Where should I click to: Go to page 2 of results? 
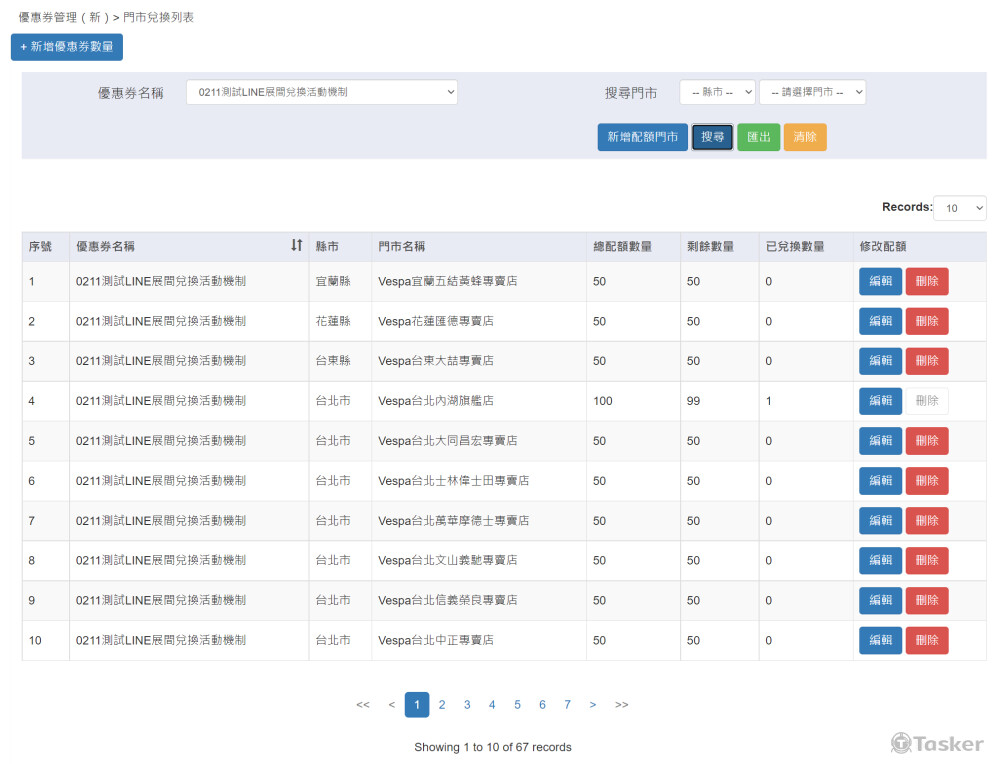pos(442,705)
